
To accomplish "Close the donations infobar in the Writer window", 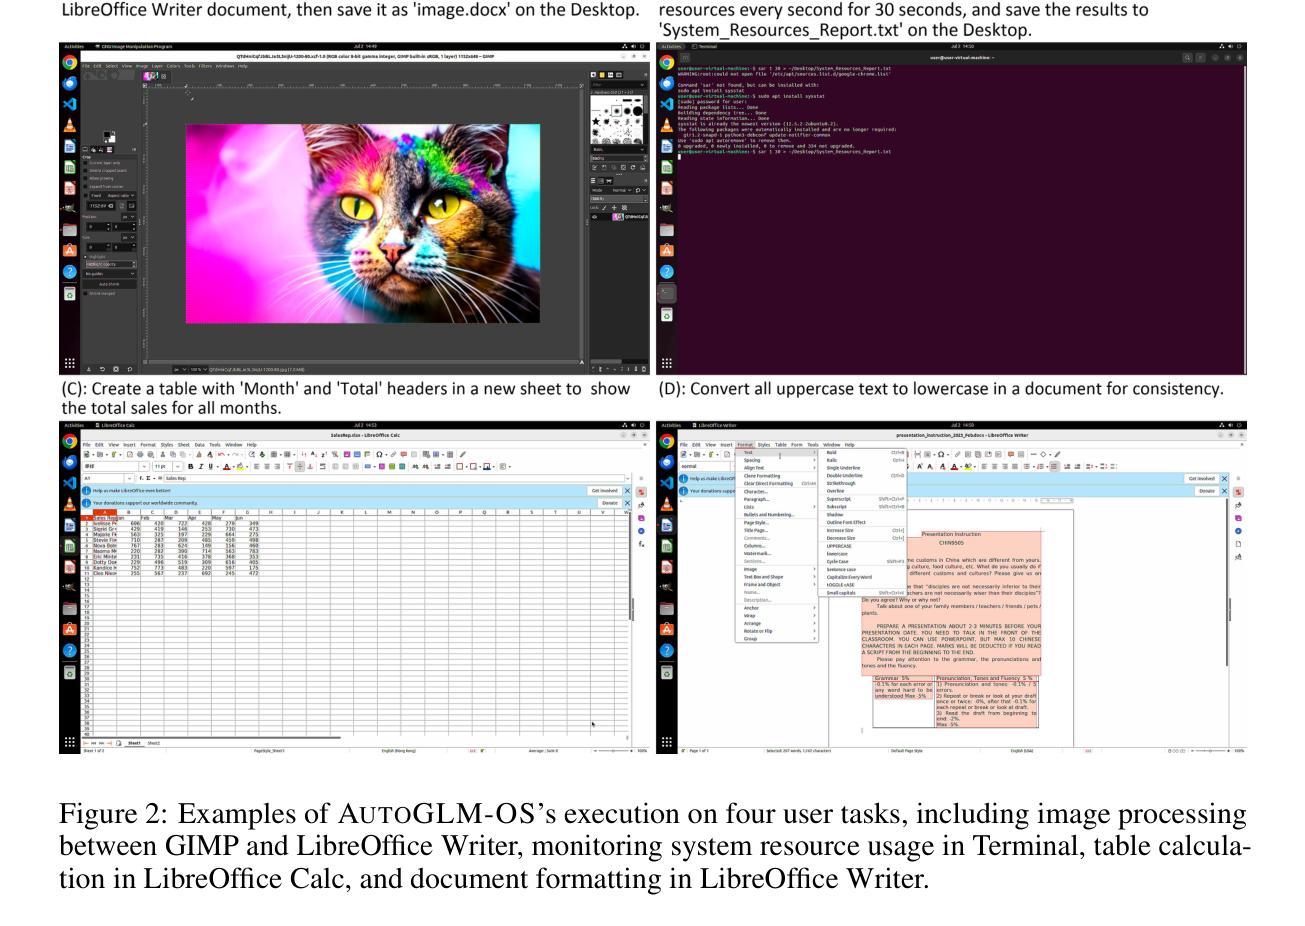I will click(x=1224, y=491).
